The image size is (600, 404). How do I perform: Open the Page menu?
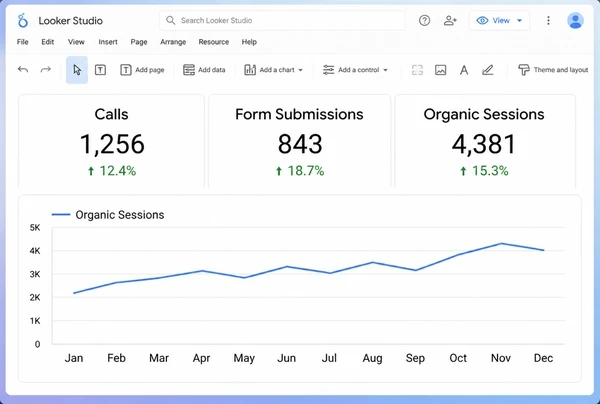139,42
